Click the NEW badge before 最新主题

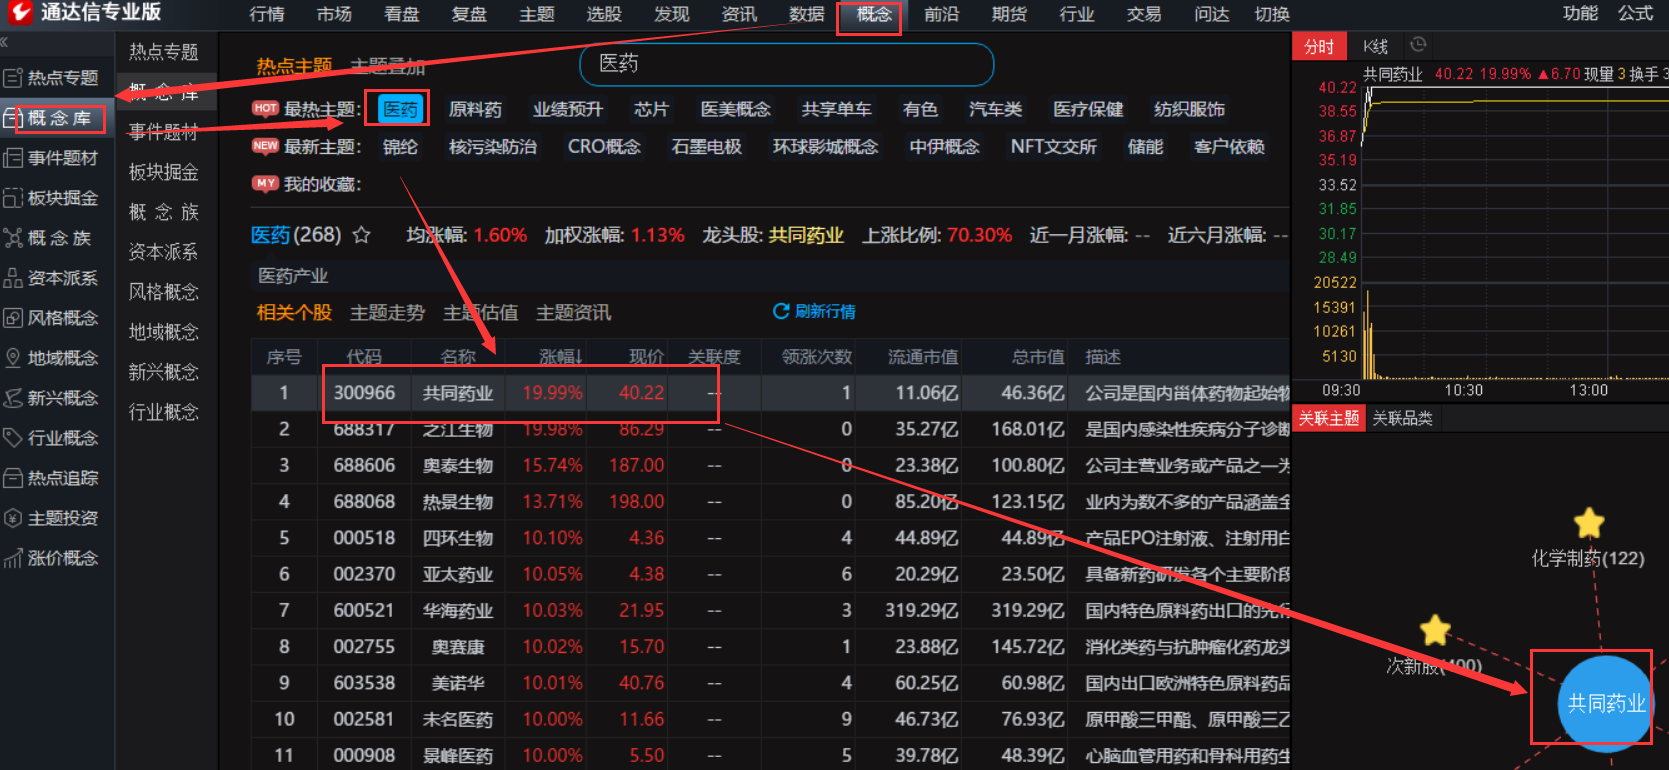pos(265,146)
